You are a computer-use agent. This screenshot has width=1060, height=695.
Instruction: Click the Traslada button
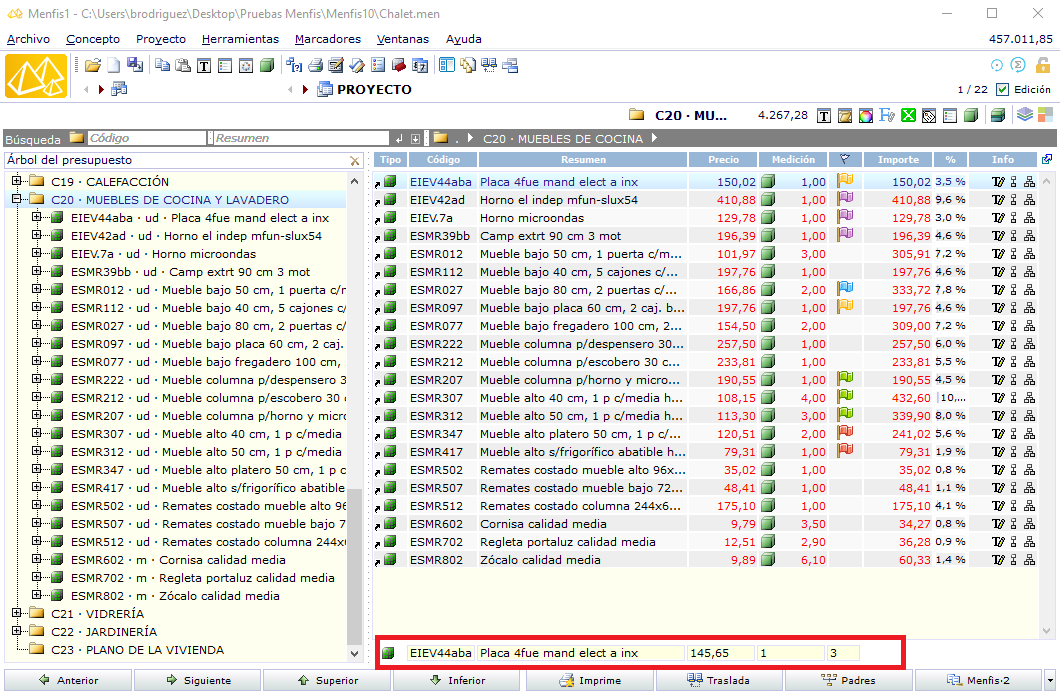click(x=719, y=680)
